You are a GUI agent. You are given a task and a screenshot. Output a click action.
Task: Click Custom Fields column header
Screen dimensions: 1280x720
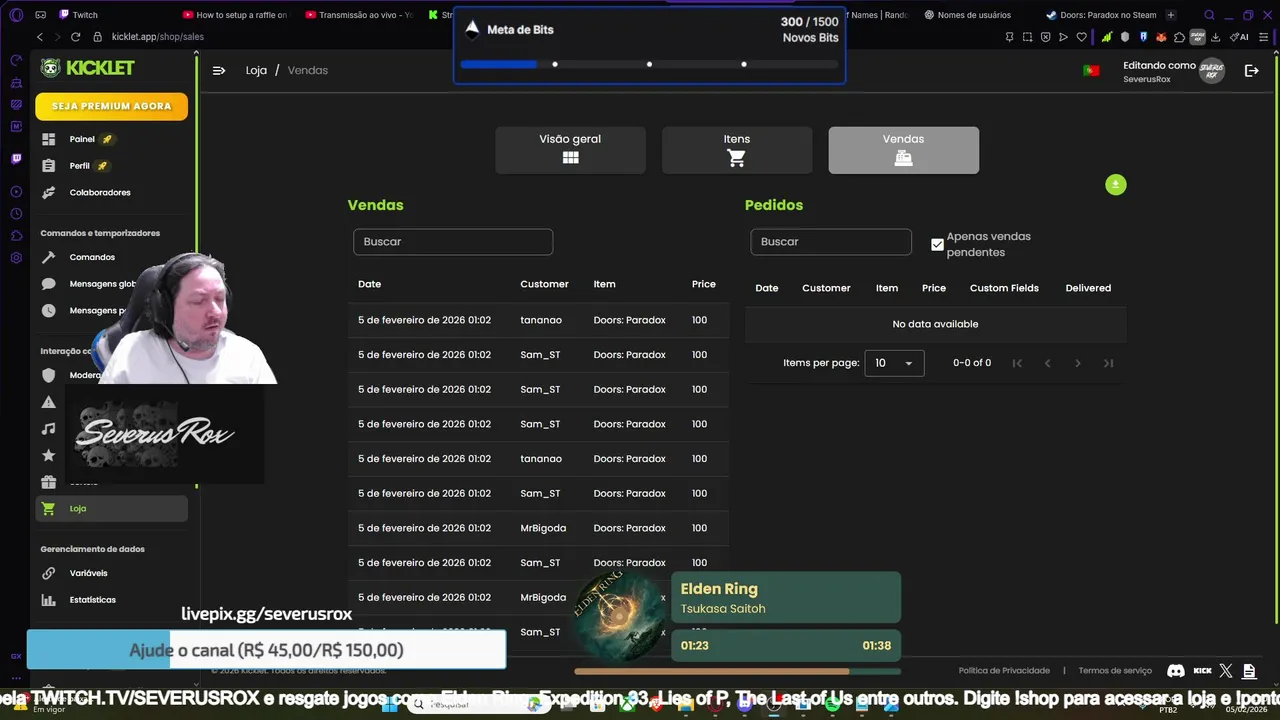click(1004, 288)
